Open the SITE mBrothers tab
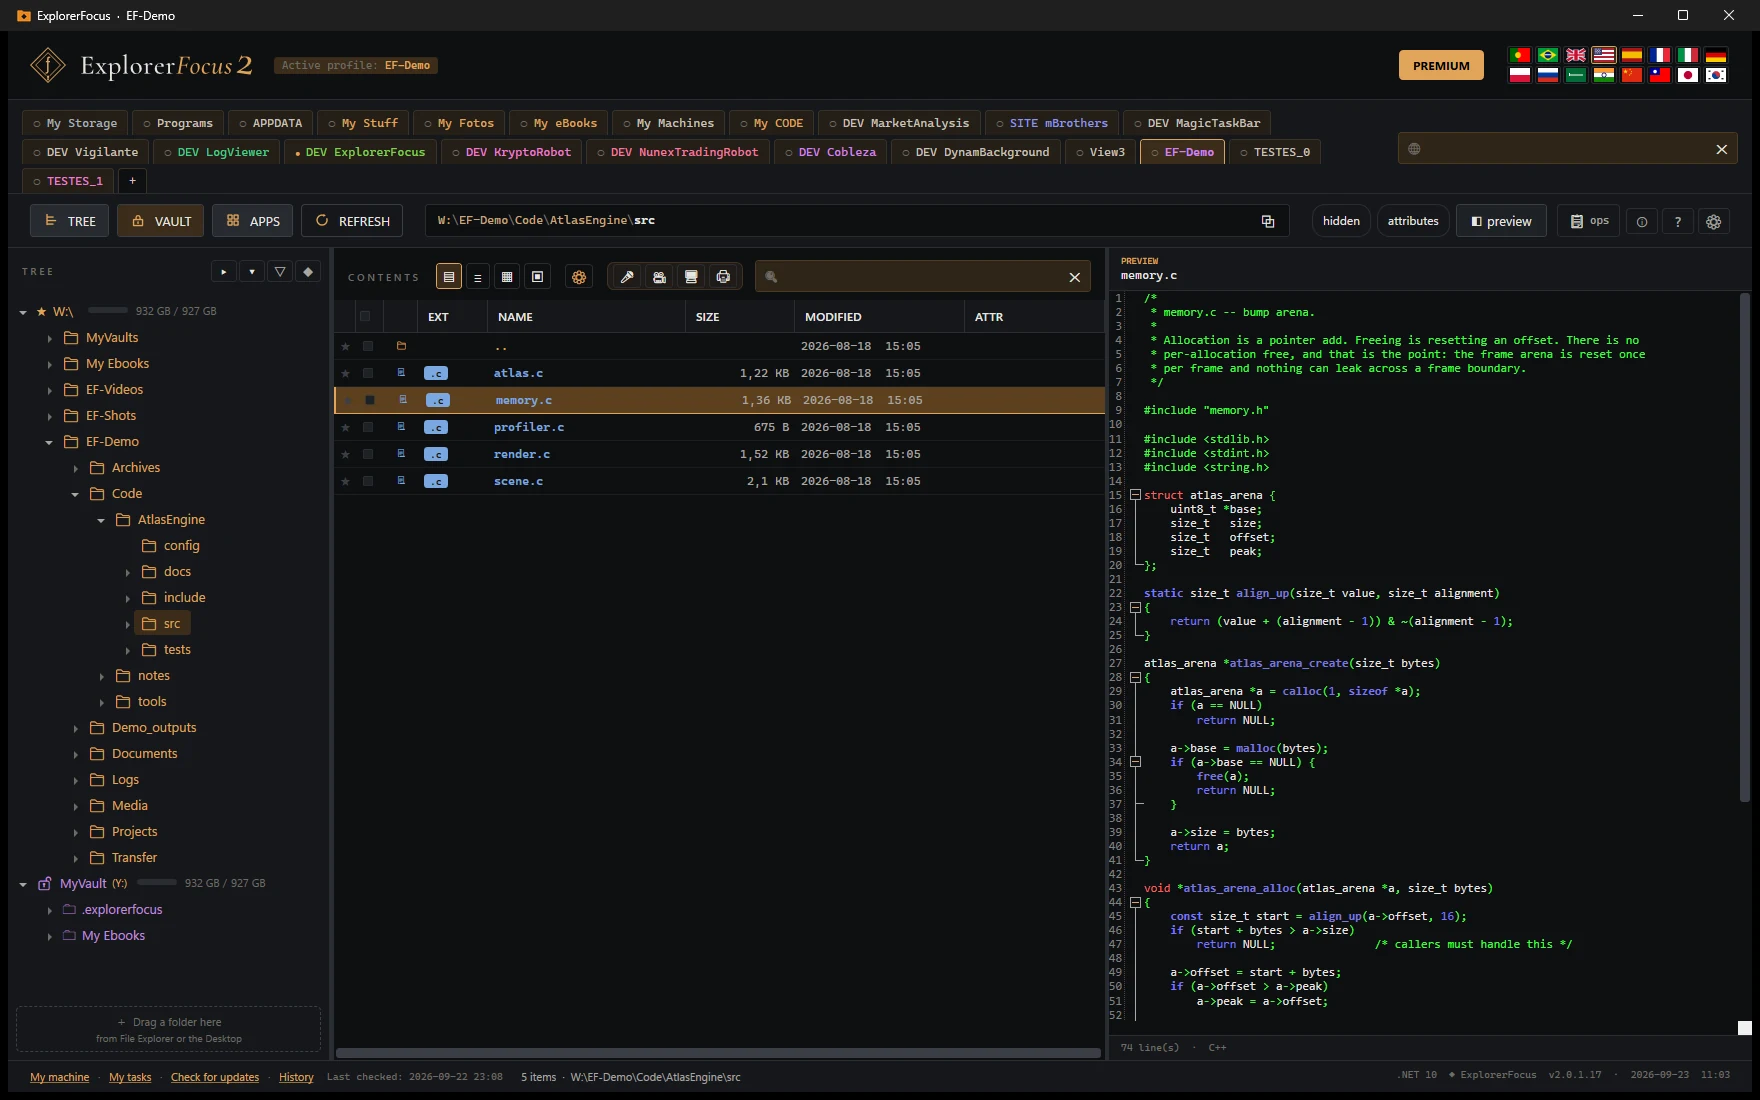Image resolution: width=1760 pixels, height=1100 pixels. 1052,123
